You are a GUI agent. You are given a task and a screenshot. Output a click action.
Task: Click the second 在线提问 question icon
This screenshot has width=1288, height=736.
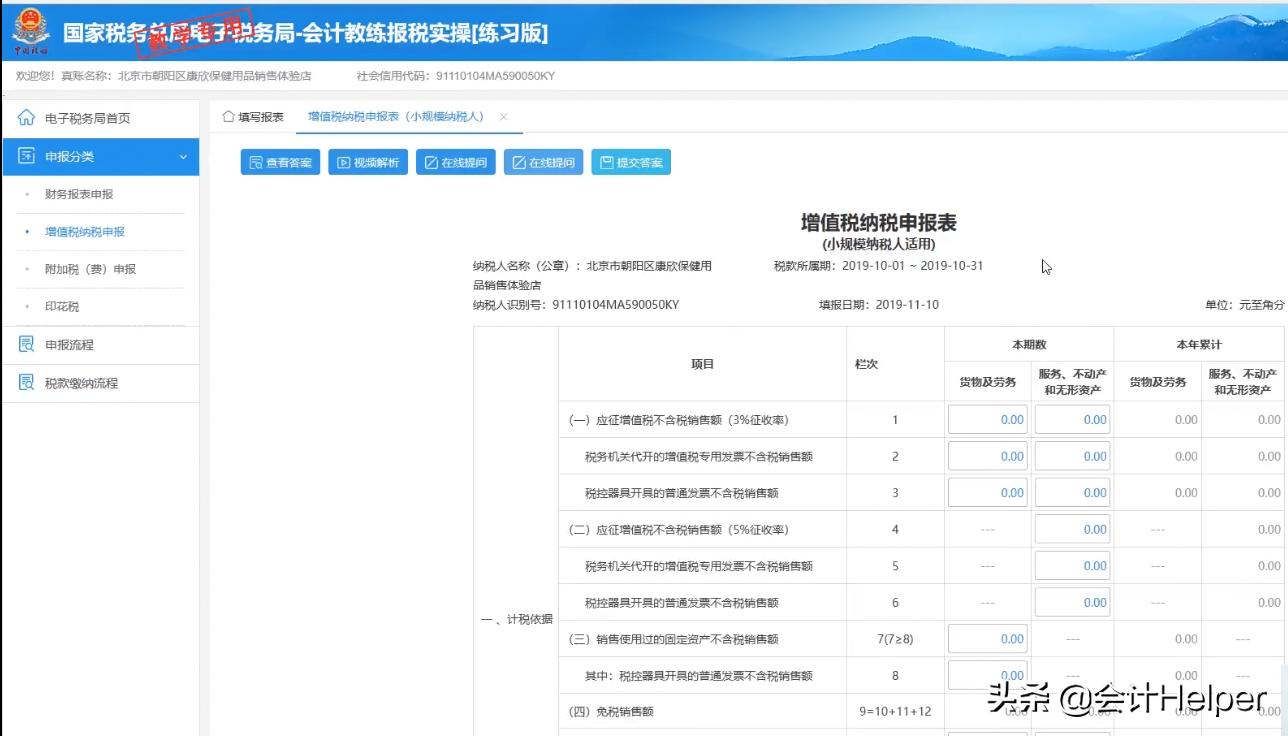pyautogui.click(x=541, y=161)
